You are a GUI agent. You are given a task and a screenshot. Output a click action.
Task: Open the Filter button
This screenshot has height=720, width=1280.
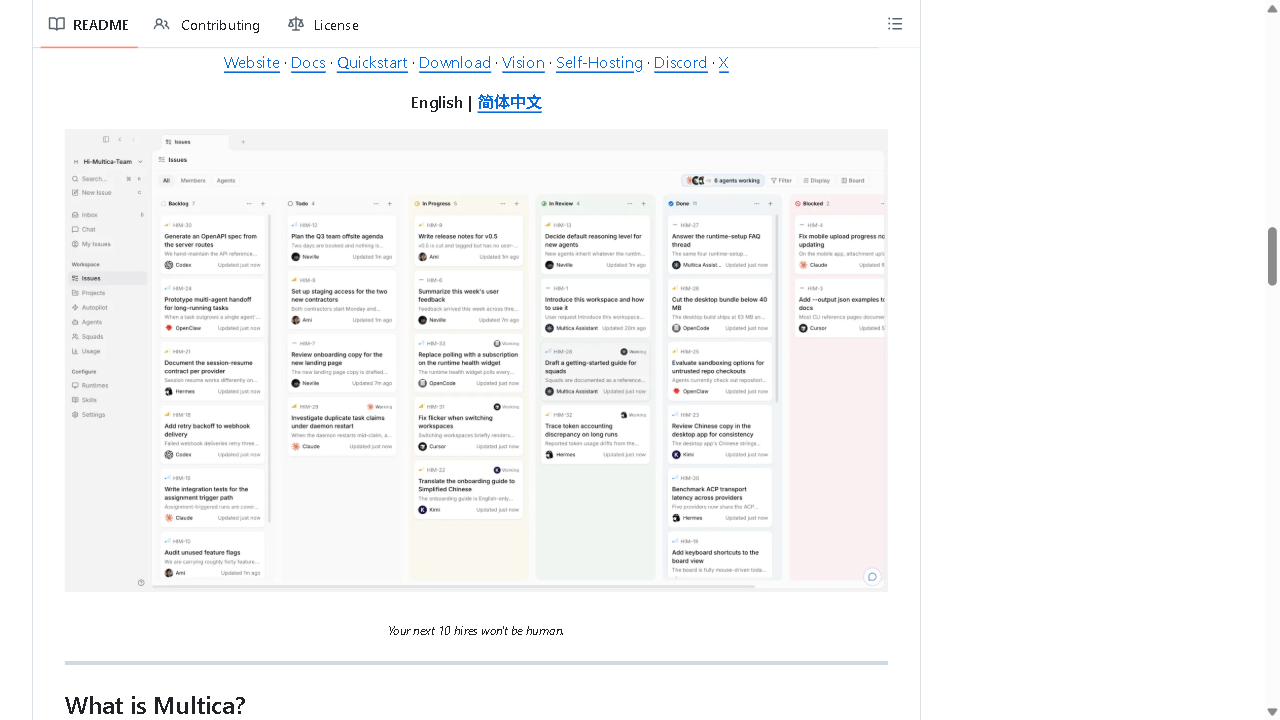[781, 181]
